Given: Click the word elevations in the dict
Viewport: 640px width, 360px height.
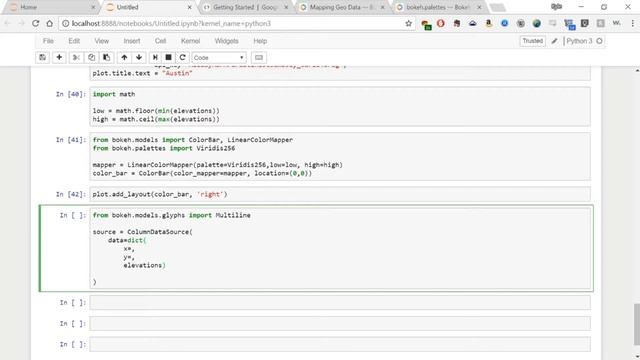Looking at the screenshot, I should pos(143,265).
